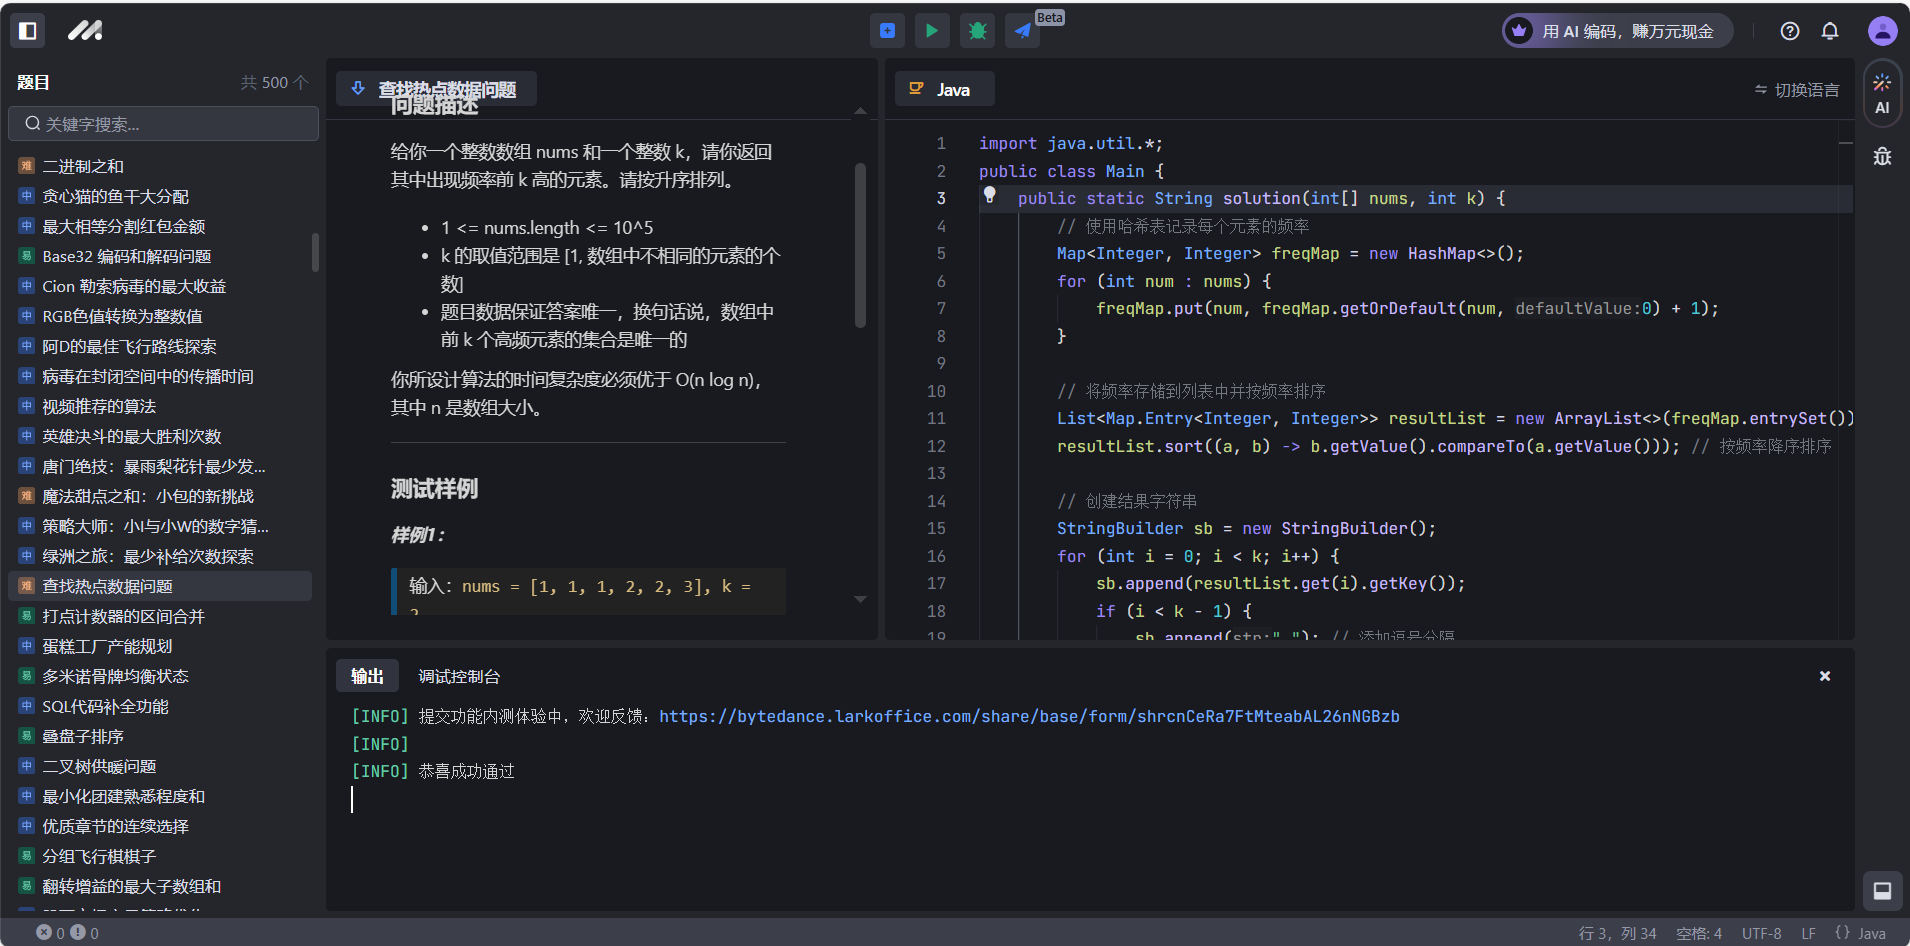
Task: Open problem 魔法甜点之和：小包的新挑战
Action: (x=160, y=496)
